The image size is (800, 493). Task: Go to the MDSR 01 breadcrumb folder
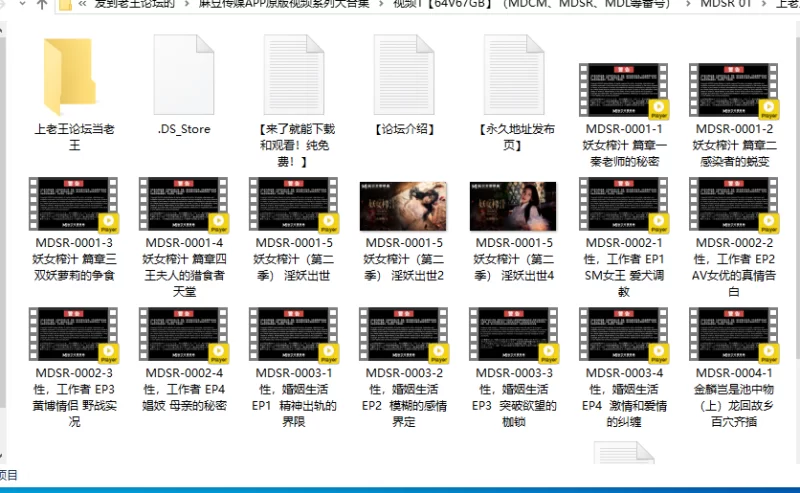click(726, 4)
